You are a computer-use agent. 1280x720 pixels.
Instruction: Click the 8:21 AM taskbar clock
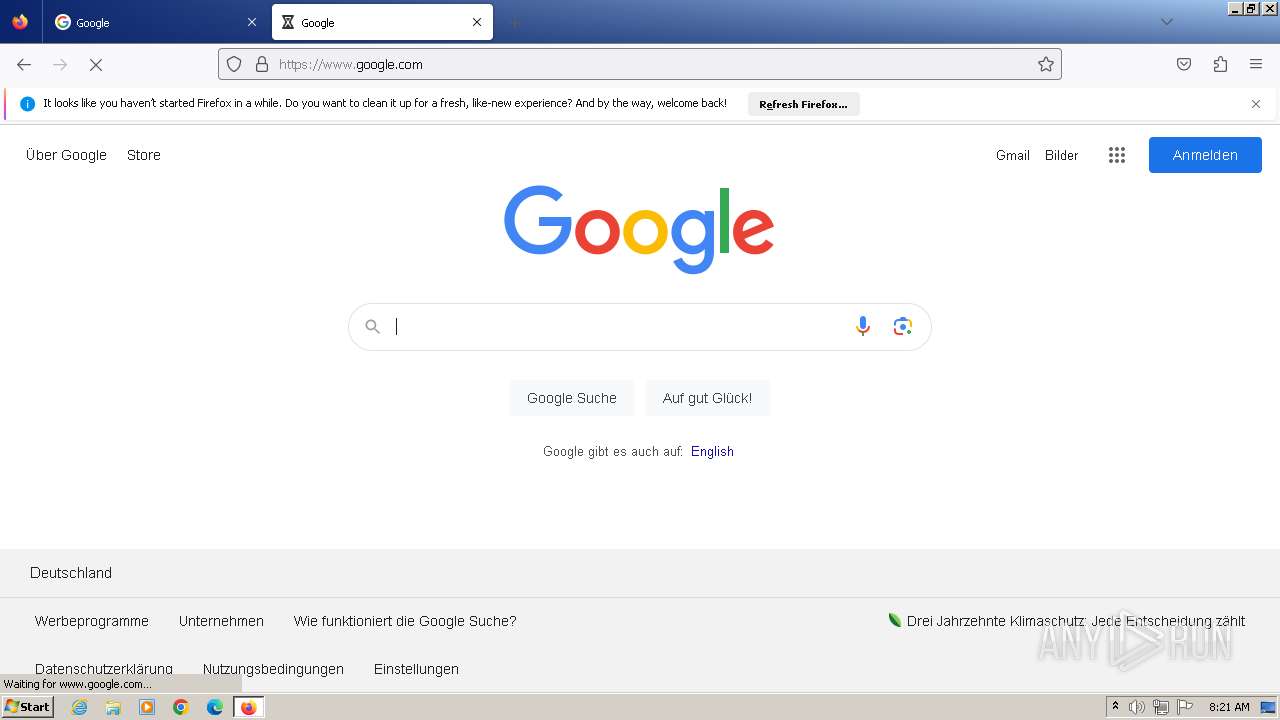[1229, 707]
